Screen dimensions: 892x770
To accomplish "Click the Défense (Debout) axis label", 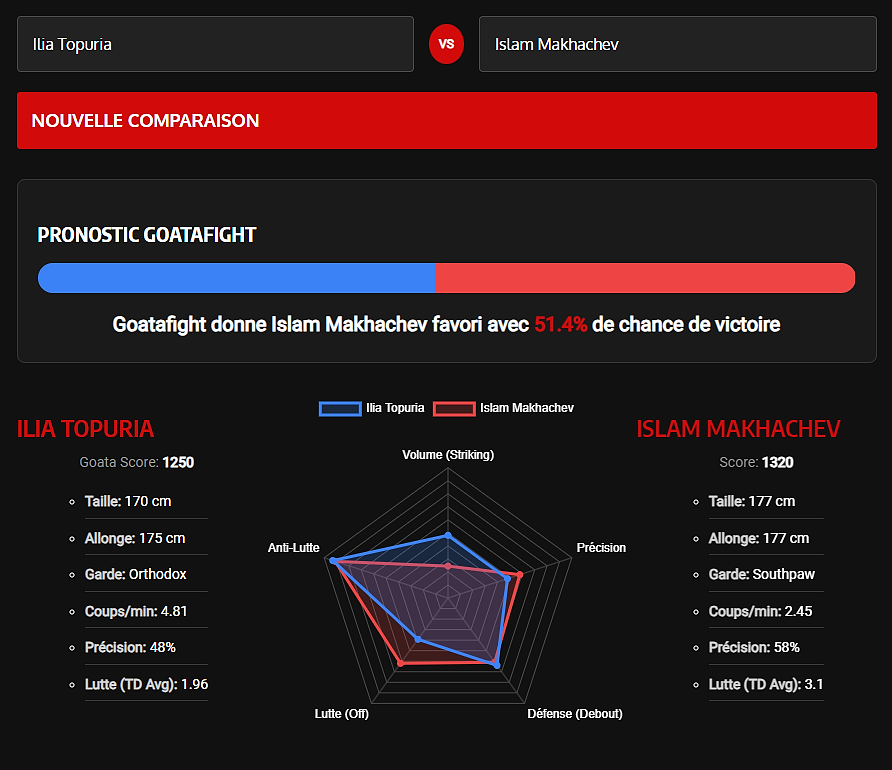I will coord(575,713).
